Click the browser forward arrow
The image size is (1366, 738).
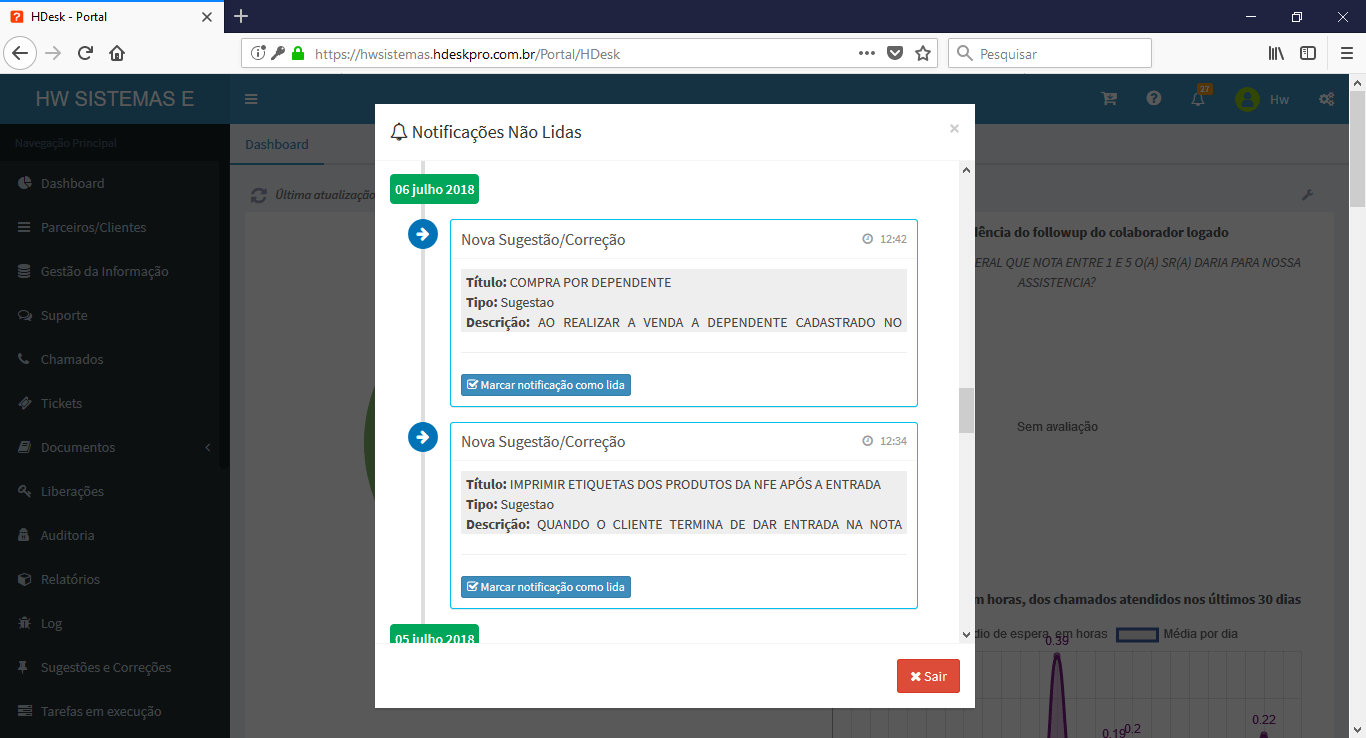coord(53,53)
